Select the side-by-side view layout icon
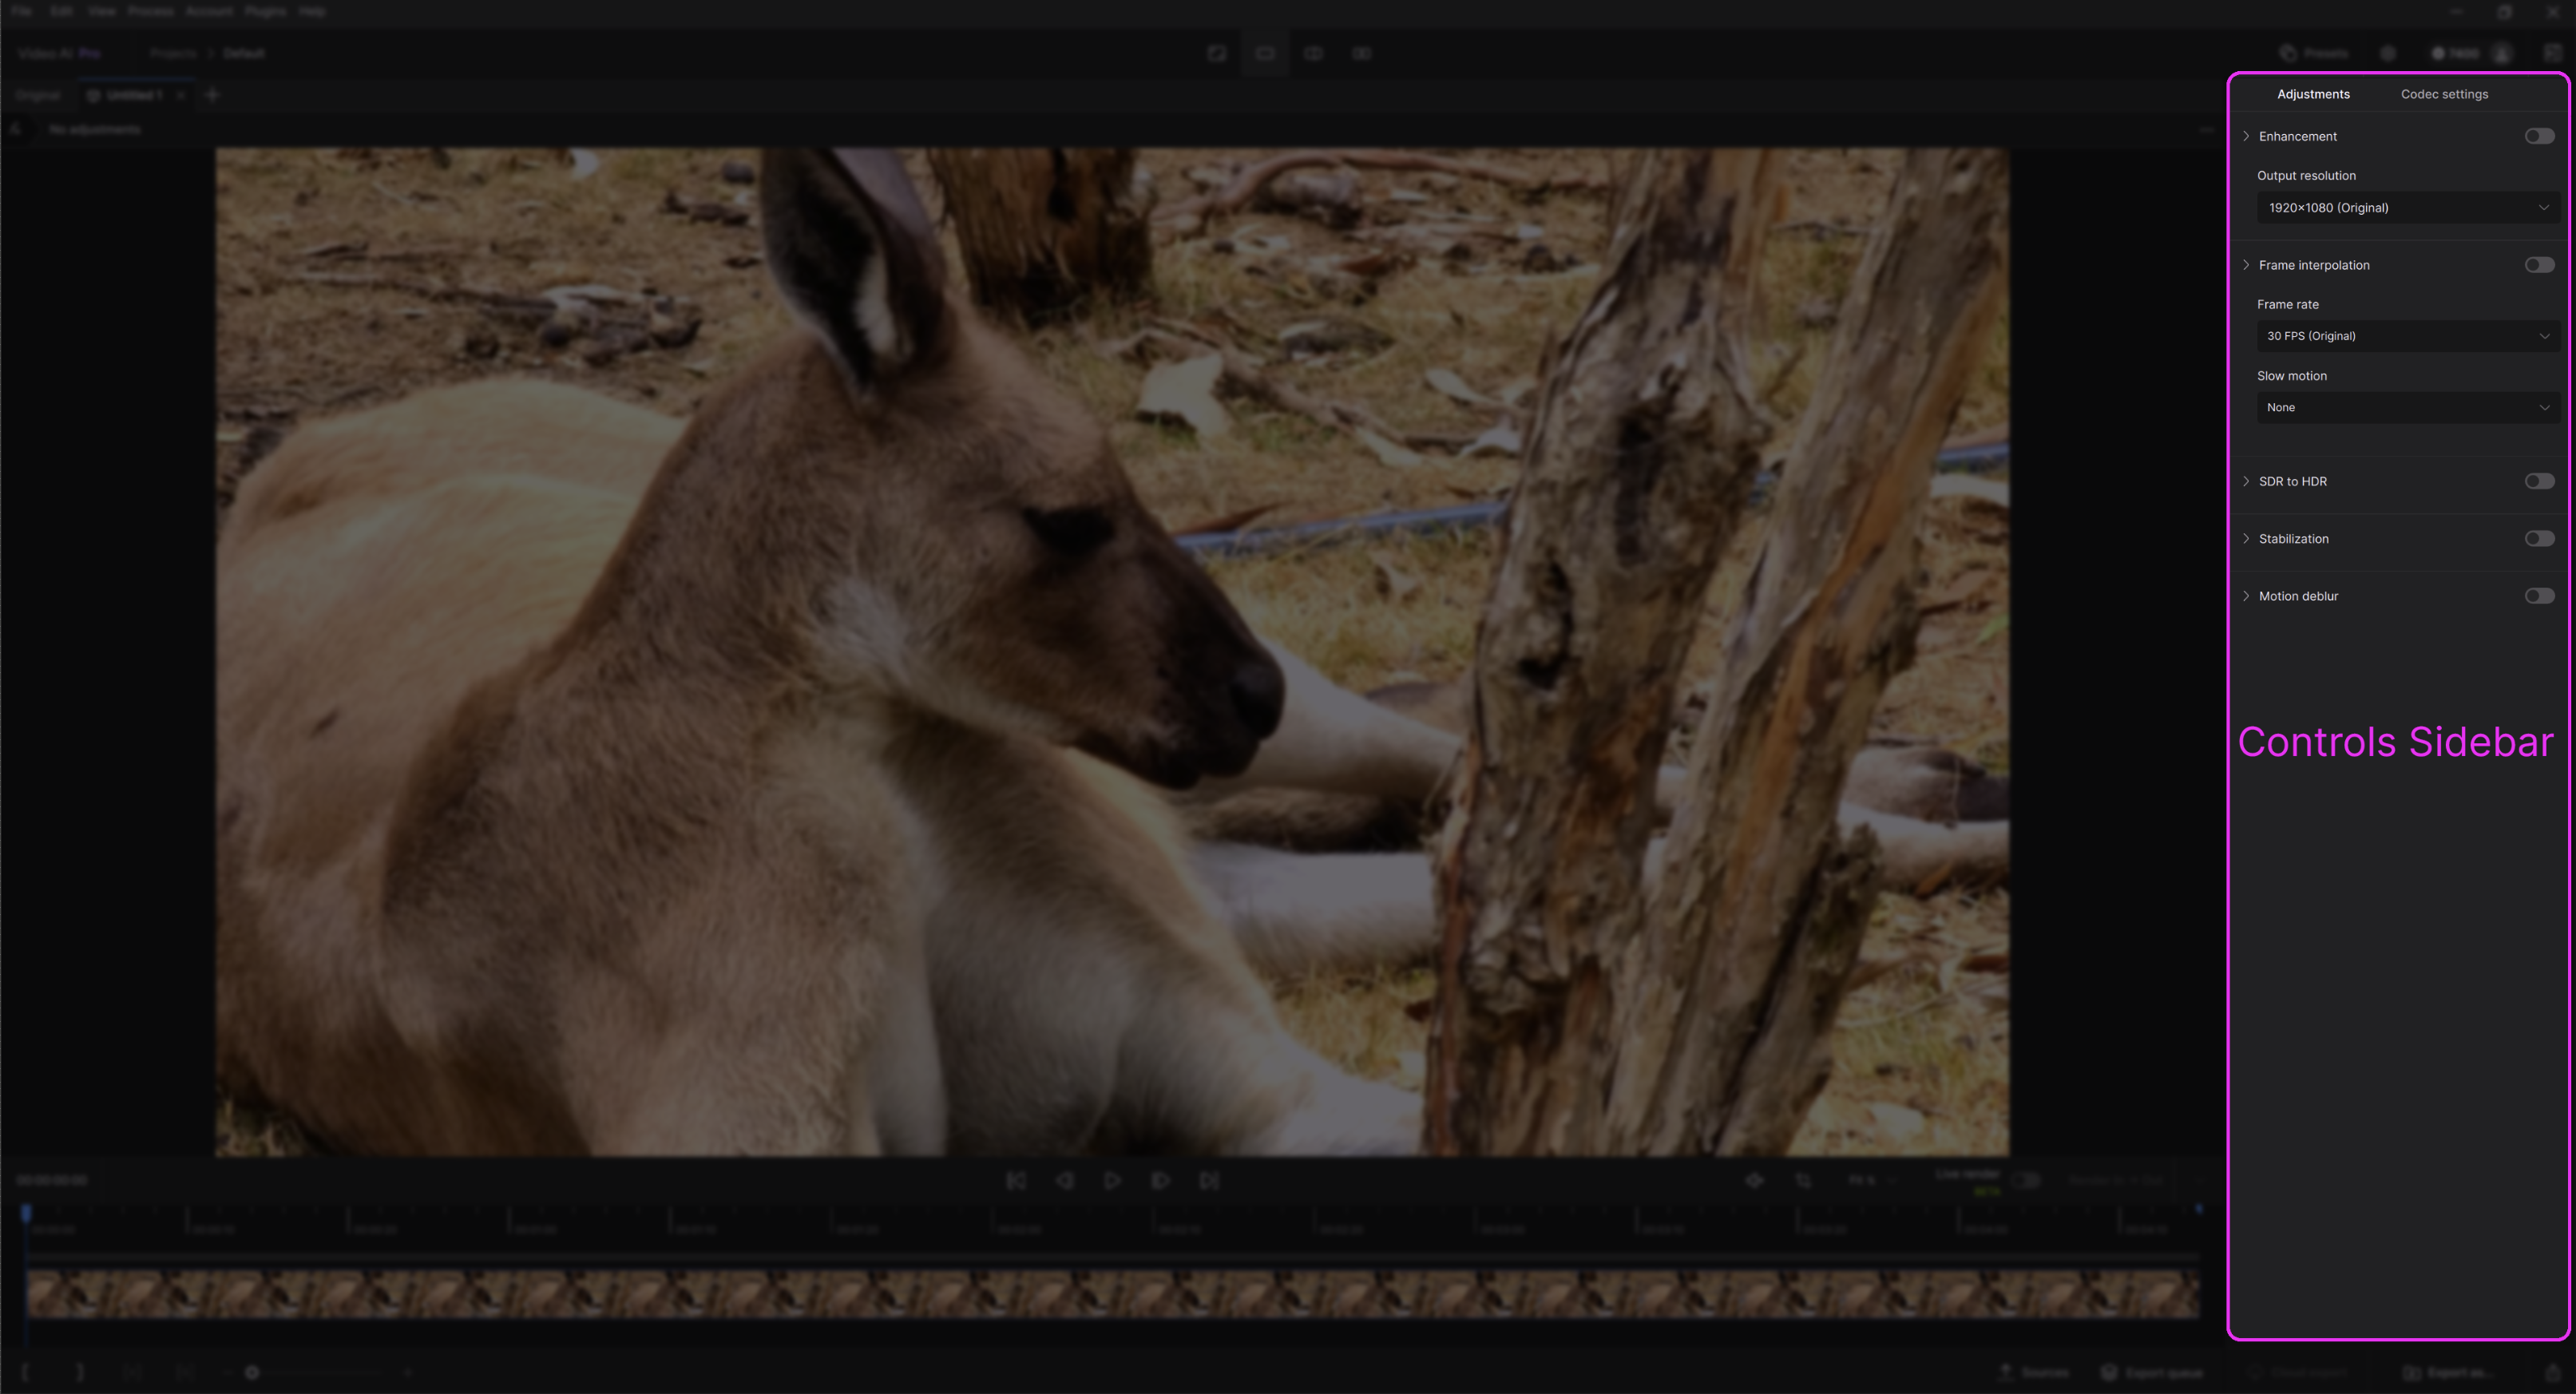 coord(1361,53)
